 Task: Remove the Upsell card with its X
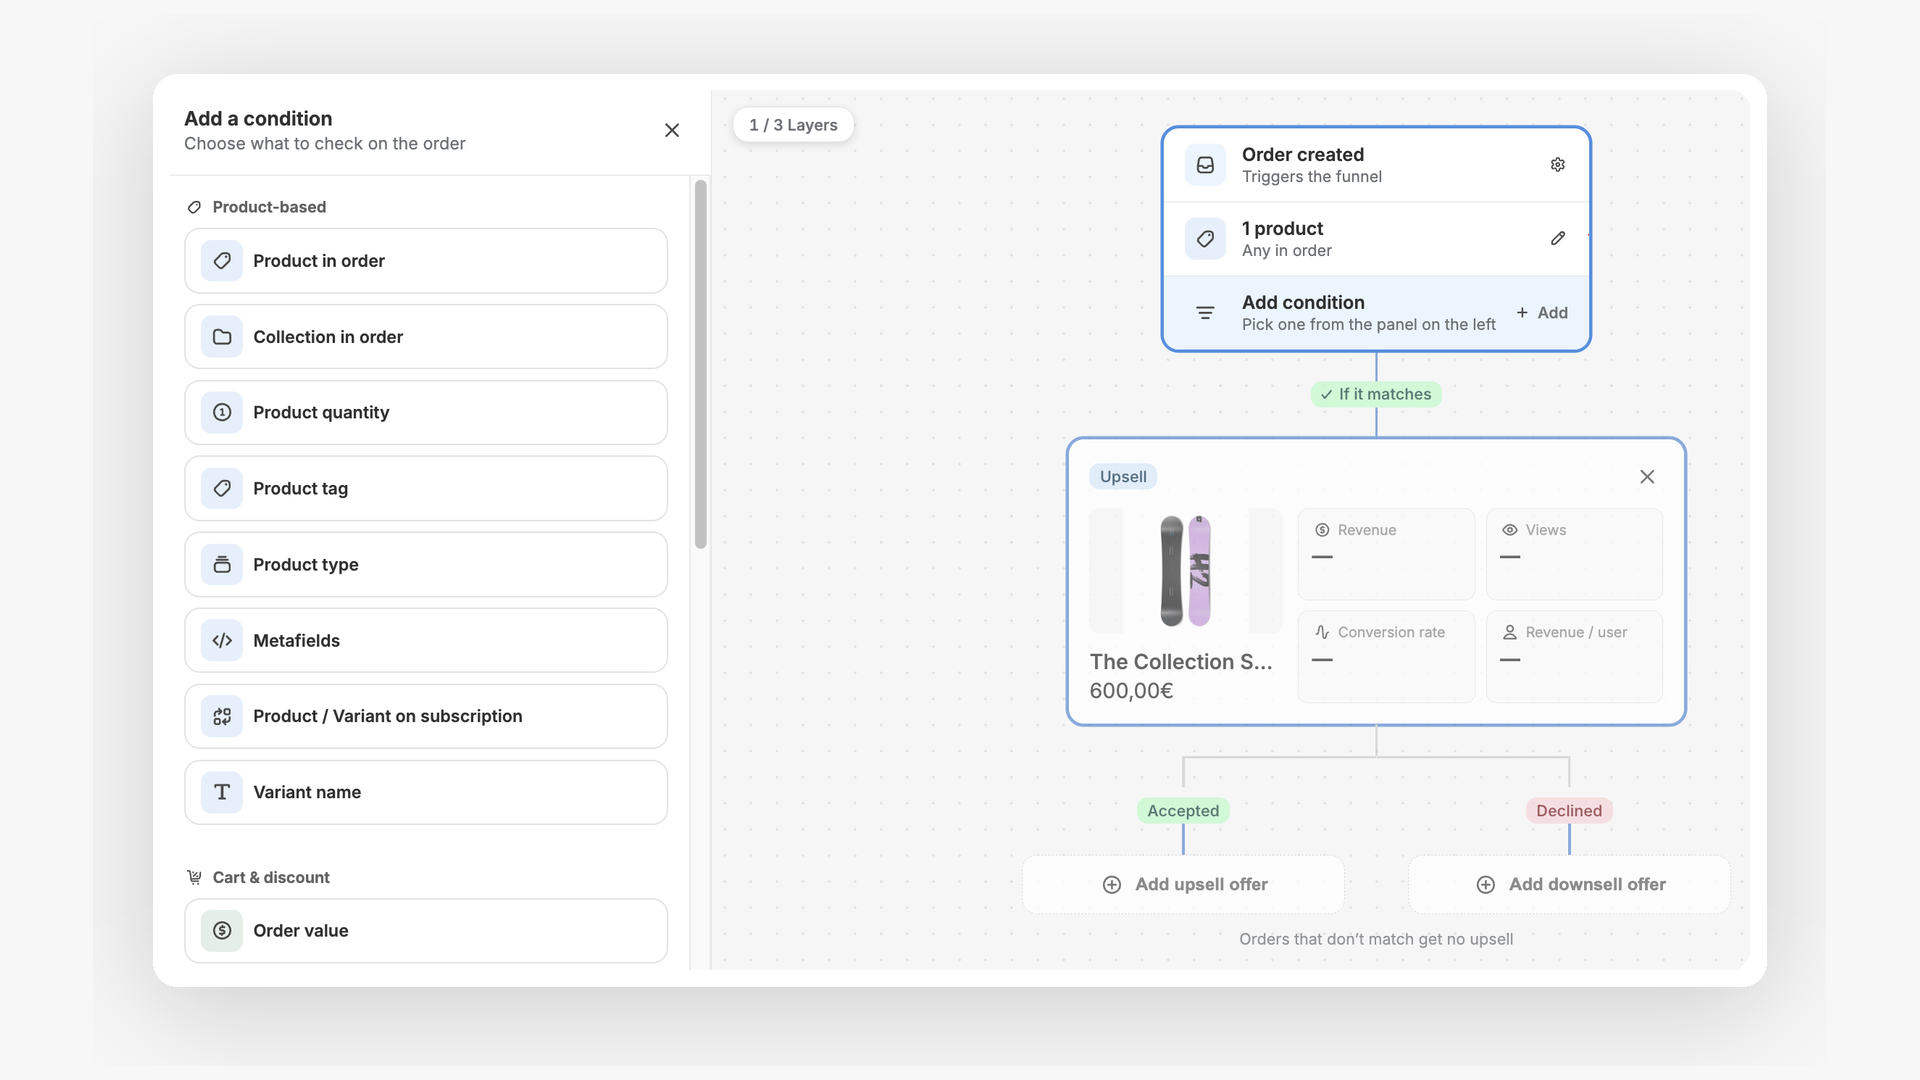tap(1647, 477)
